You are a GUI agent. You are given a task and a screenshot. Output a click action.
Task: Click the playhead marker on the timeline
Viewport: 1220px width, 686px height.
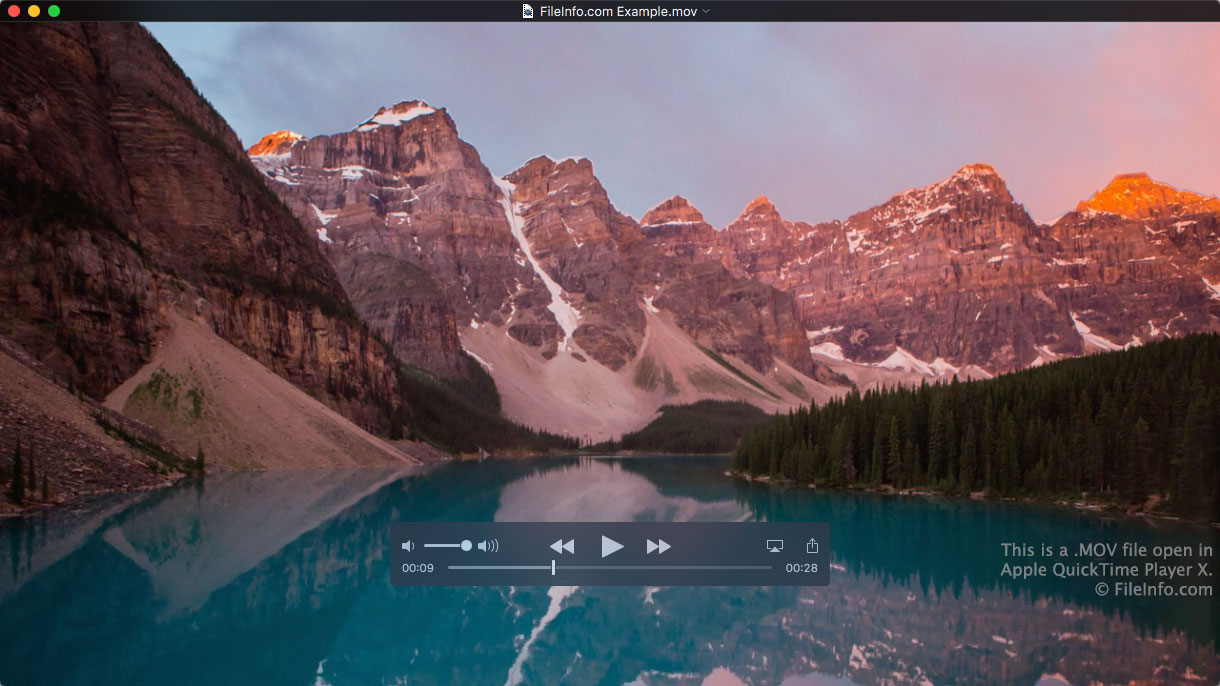[553, 567]
